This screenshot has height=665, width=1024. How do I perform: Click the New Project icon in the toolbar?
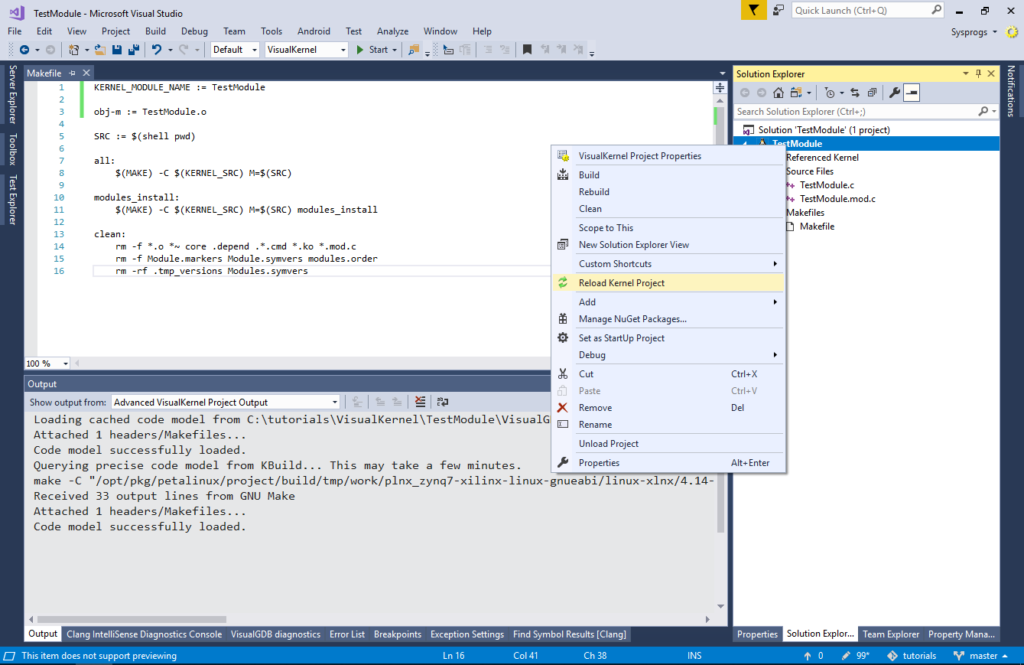coord(72,48)
